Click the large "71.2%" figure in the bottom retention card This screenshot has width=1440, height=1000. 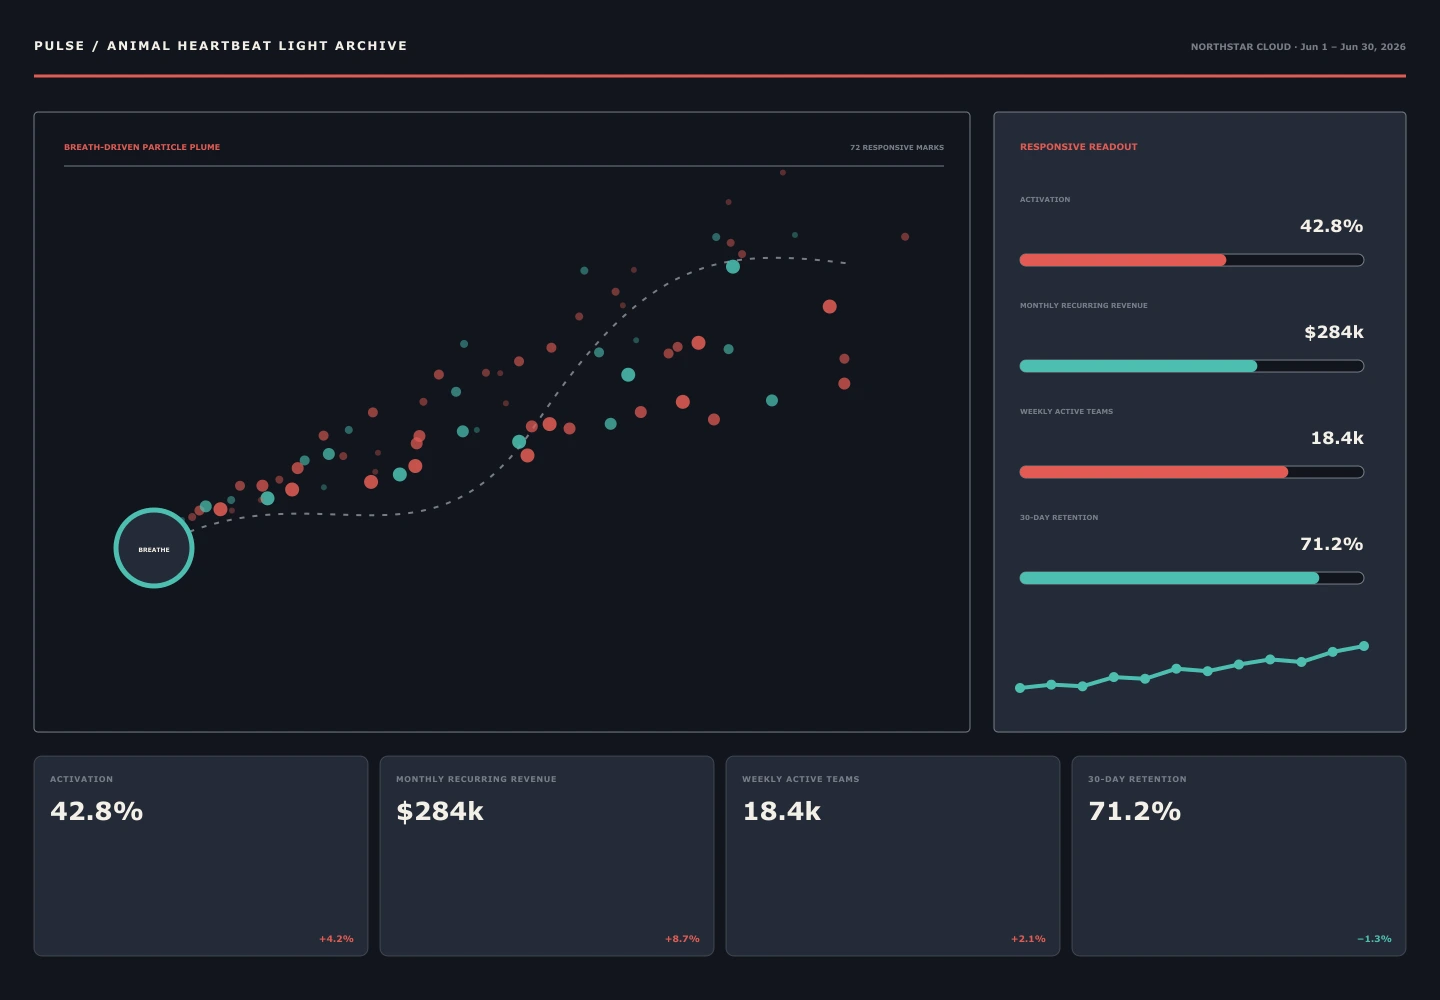(1135, 811)
